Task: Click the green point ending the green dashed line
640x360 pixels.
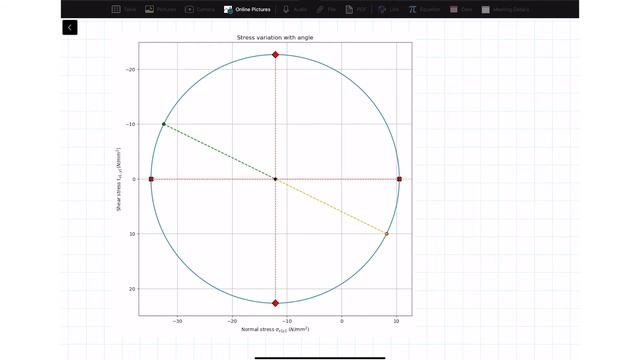Action: 164,124
